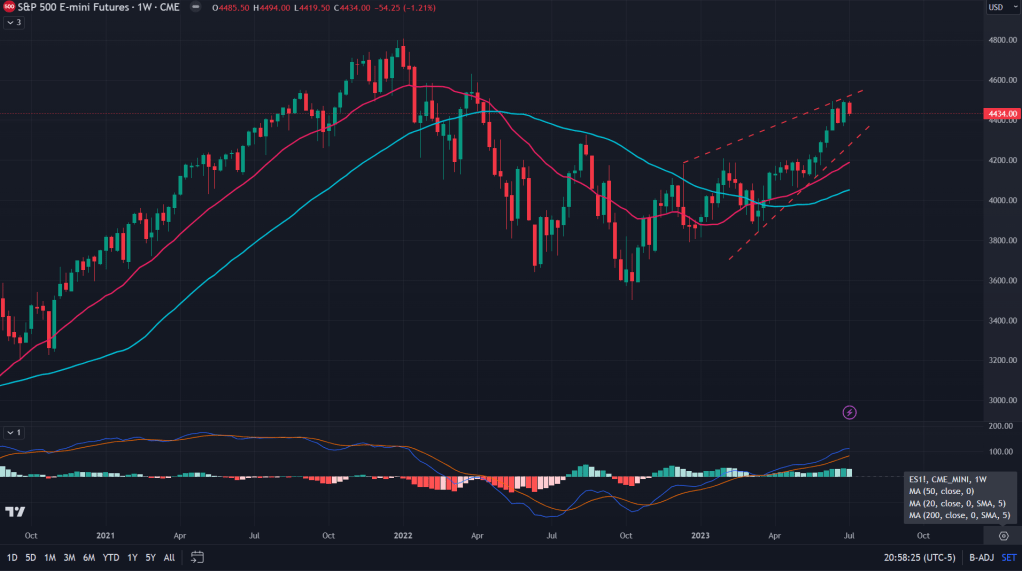The width and height of the screenshot is (1022, 571).
Task: Toggle B-ADJ back-adjustment for contract changes
Action: coord(980,557)
